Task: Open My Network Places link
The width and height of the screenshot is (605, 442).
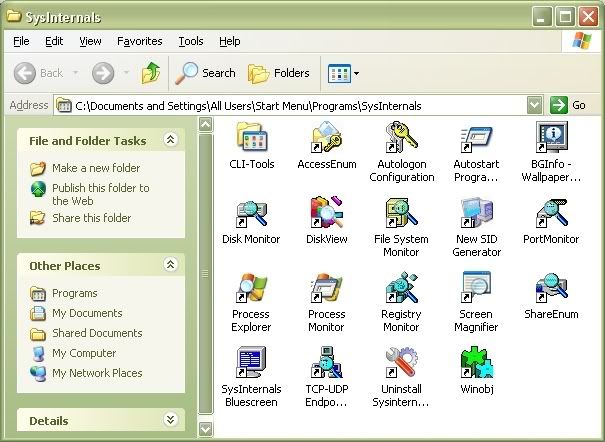Action: tap(97, 373)
